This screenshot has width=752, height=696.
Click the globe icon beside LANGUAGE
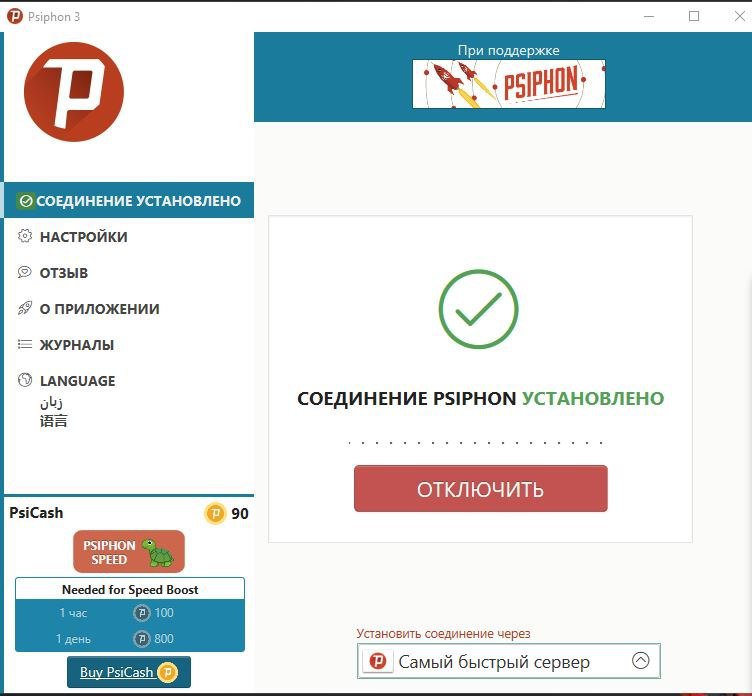point(24,380)
